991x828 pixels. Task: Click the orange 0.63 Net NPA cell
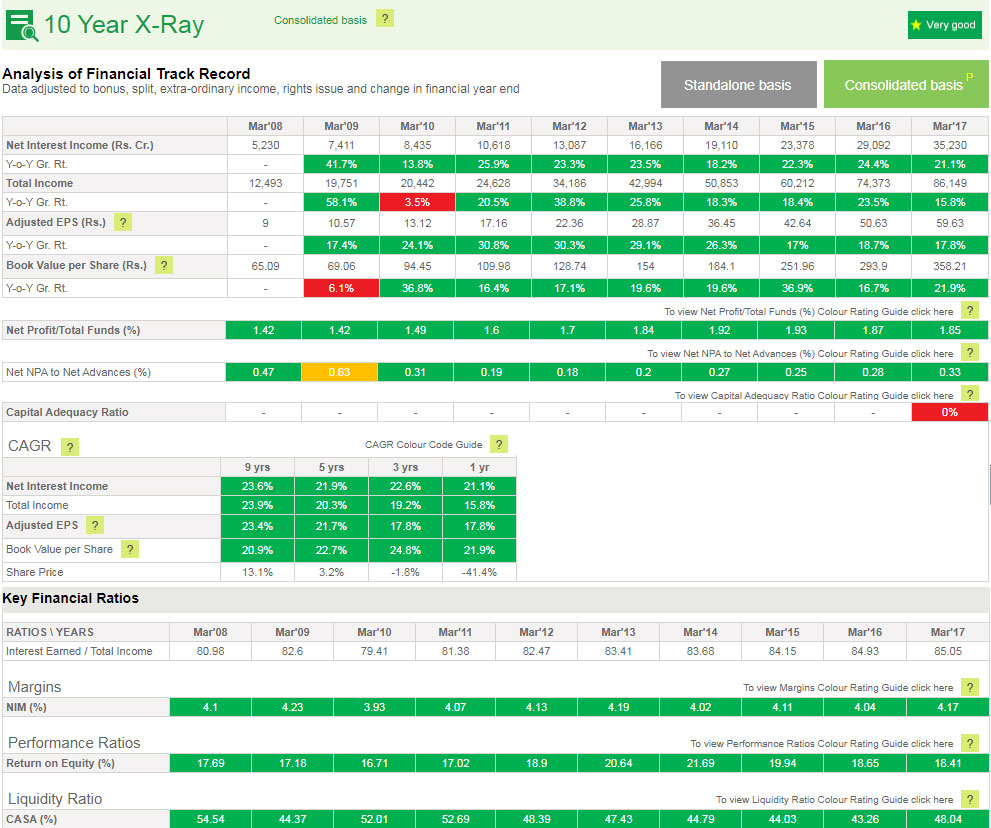339,372
